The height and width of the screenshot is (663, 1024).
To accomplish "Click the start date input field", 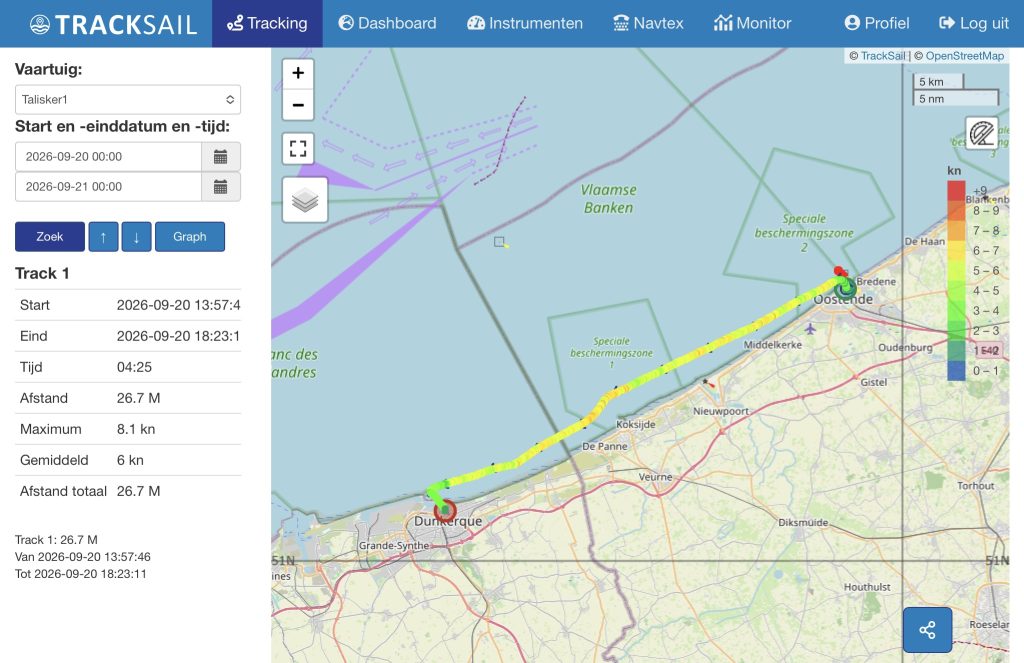I will click(x=108, y=157).
